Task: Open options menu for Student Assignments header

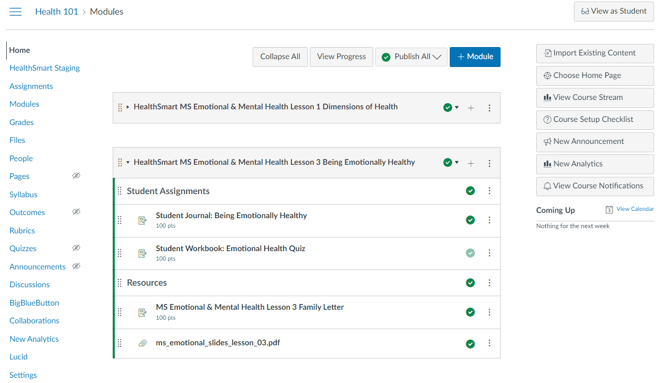Action: [489, 191]
